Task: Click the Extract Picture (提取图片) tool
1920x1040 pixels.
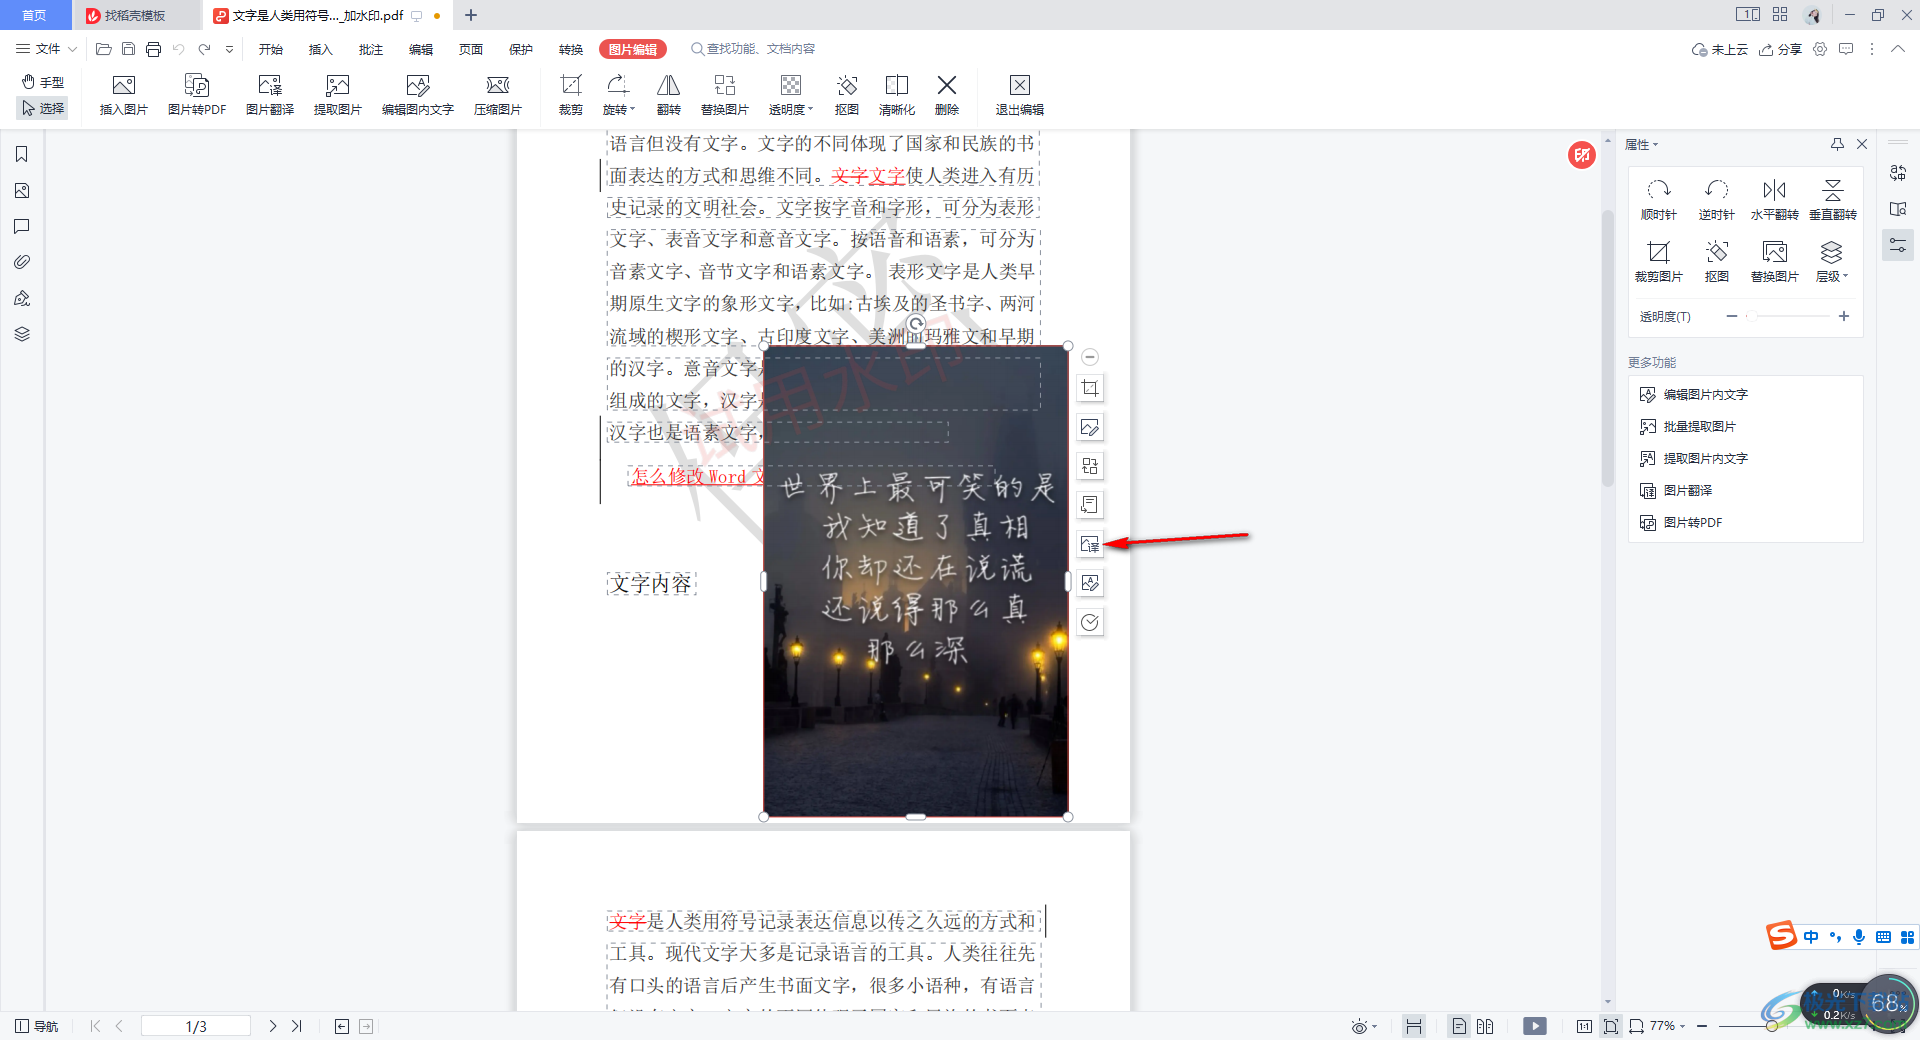Action: click(338, 95)
